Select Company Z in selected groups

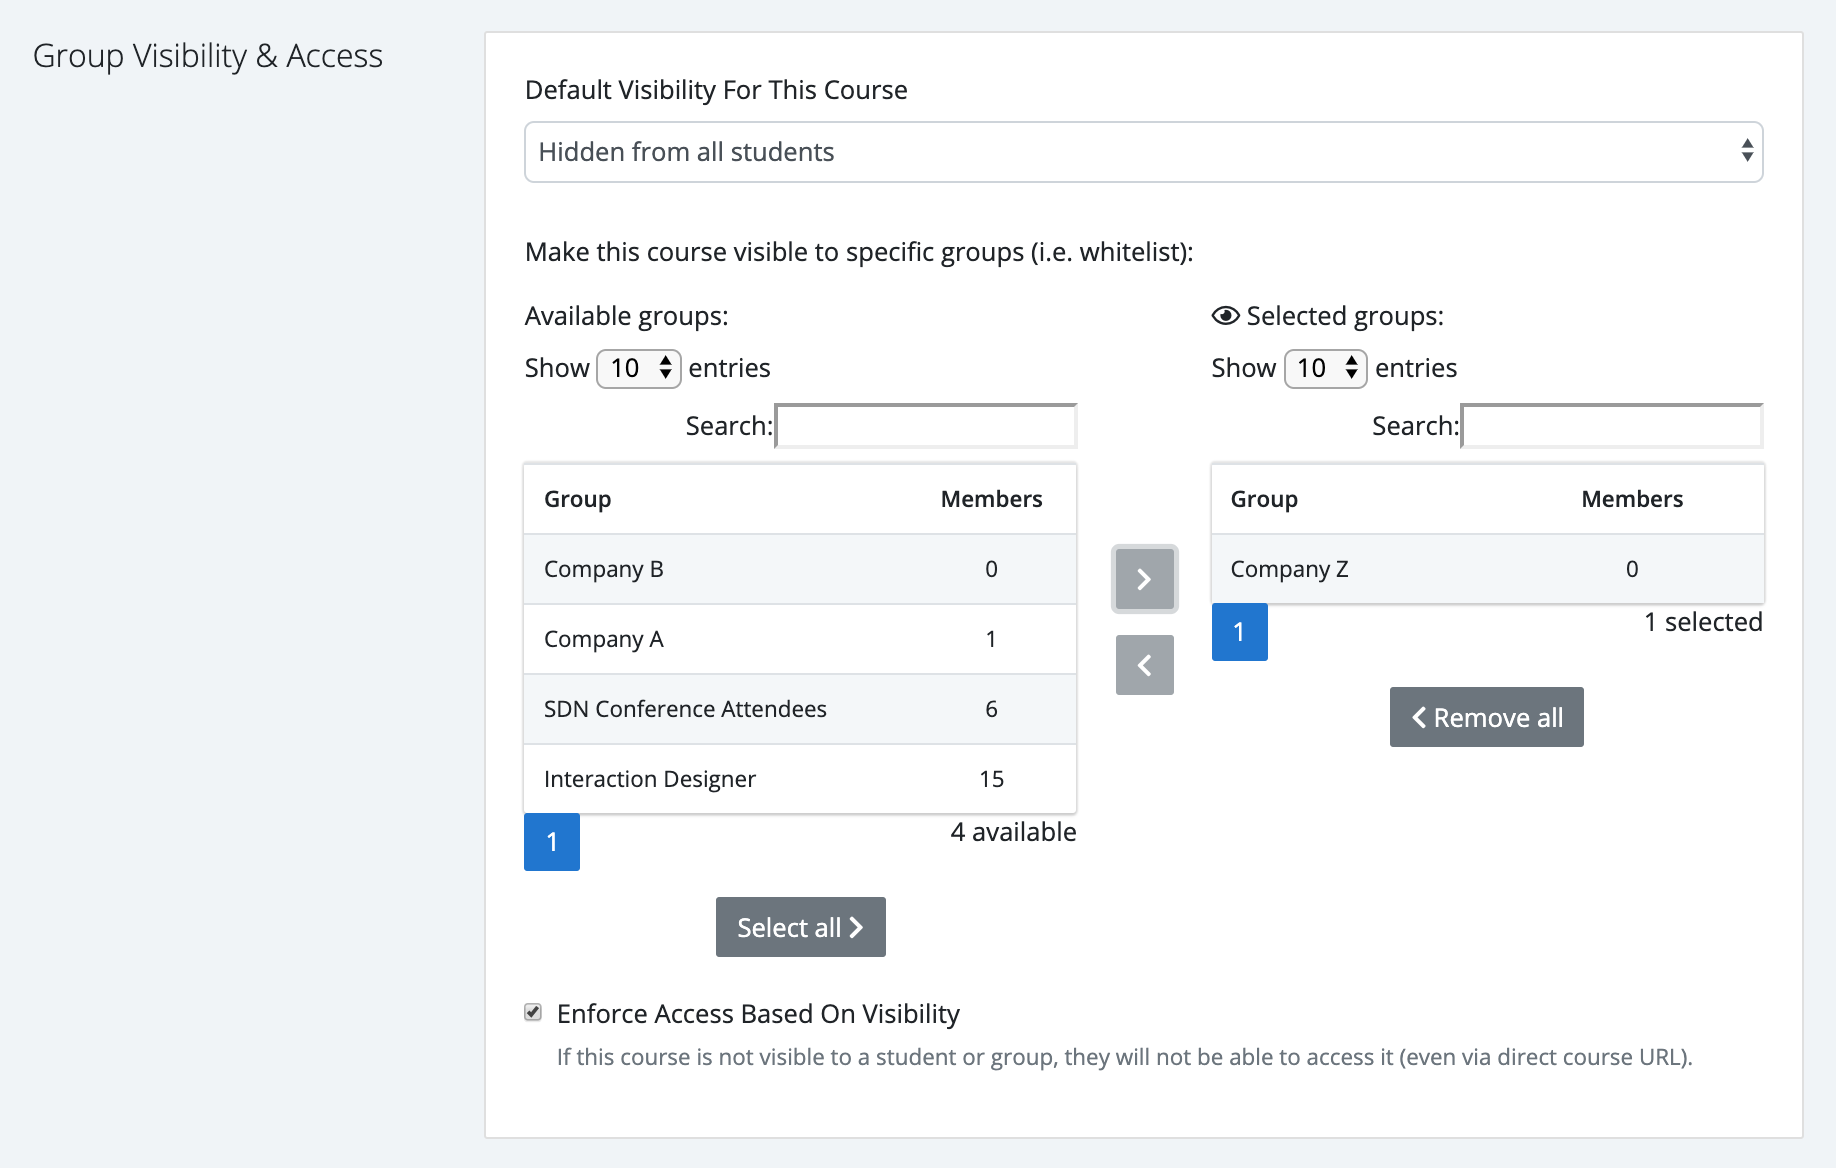click(x=1486, y=569)
